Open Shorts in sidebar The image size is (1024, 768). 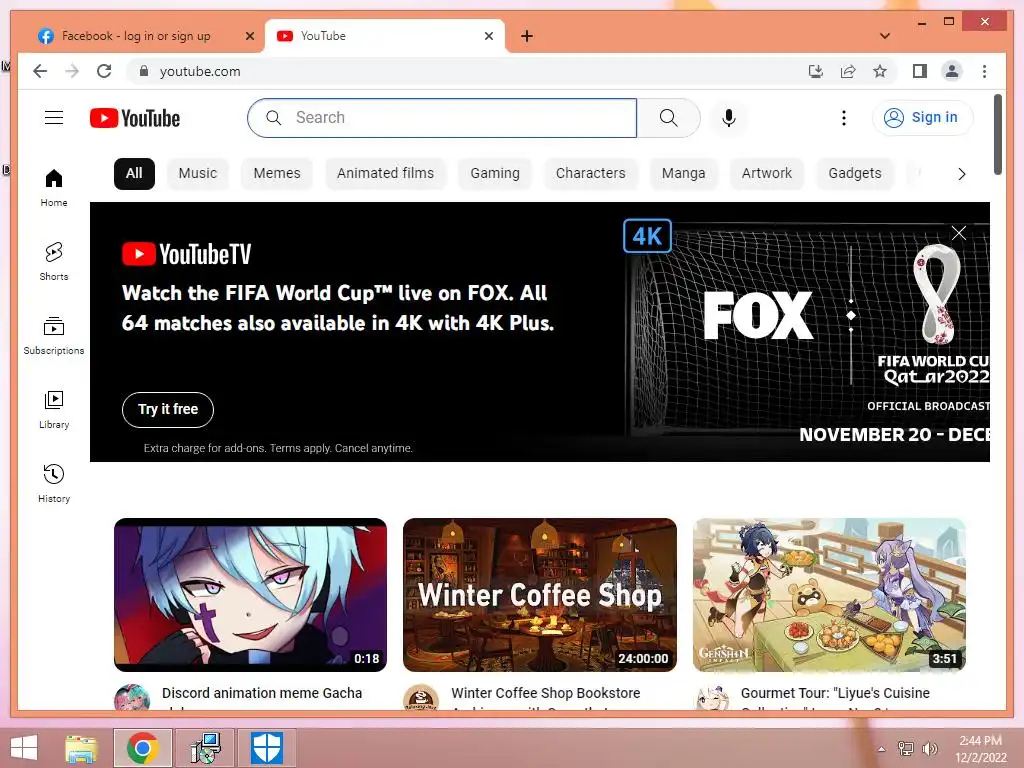tap(54, 261)
